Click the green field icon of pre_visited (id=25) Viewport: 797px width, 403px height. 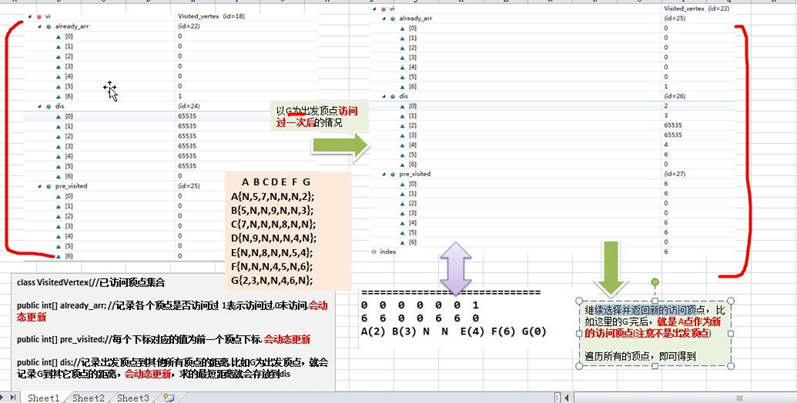tap(49, 186)
